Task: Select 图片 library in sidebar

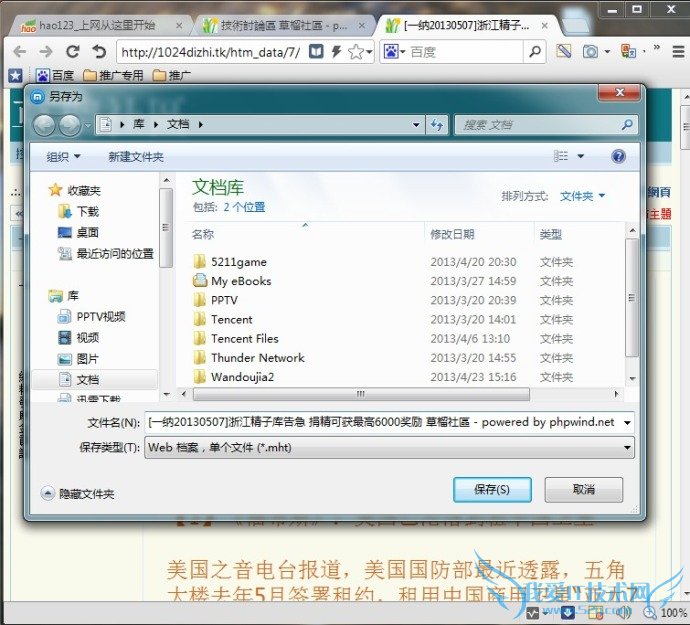Action: tap(78, 359)
